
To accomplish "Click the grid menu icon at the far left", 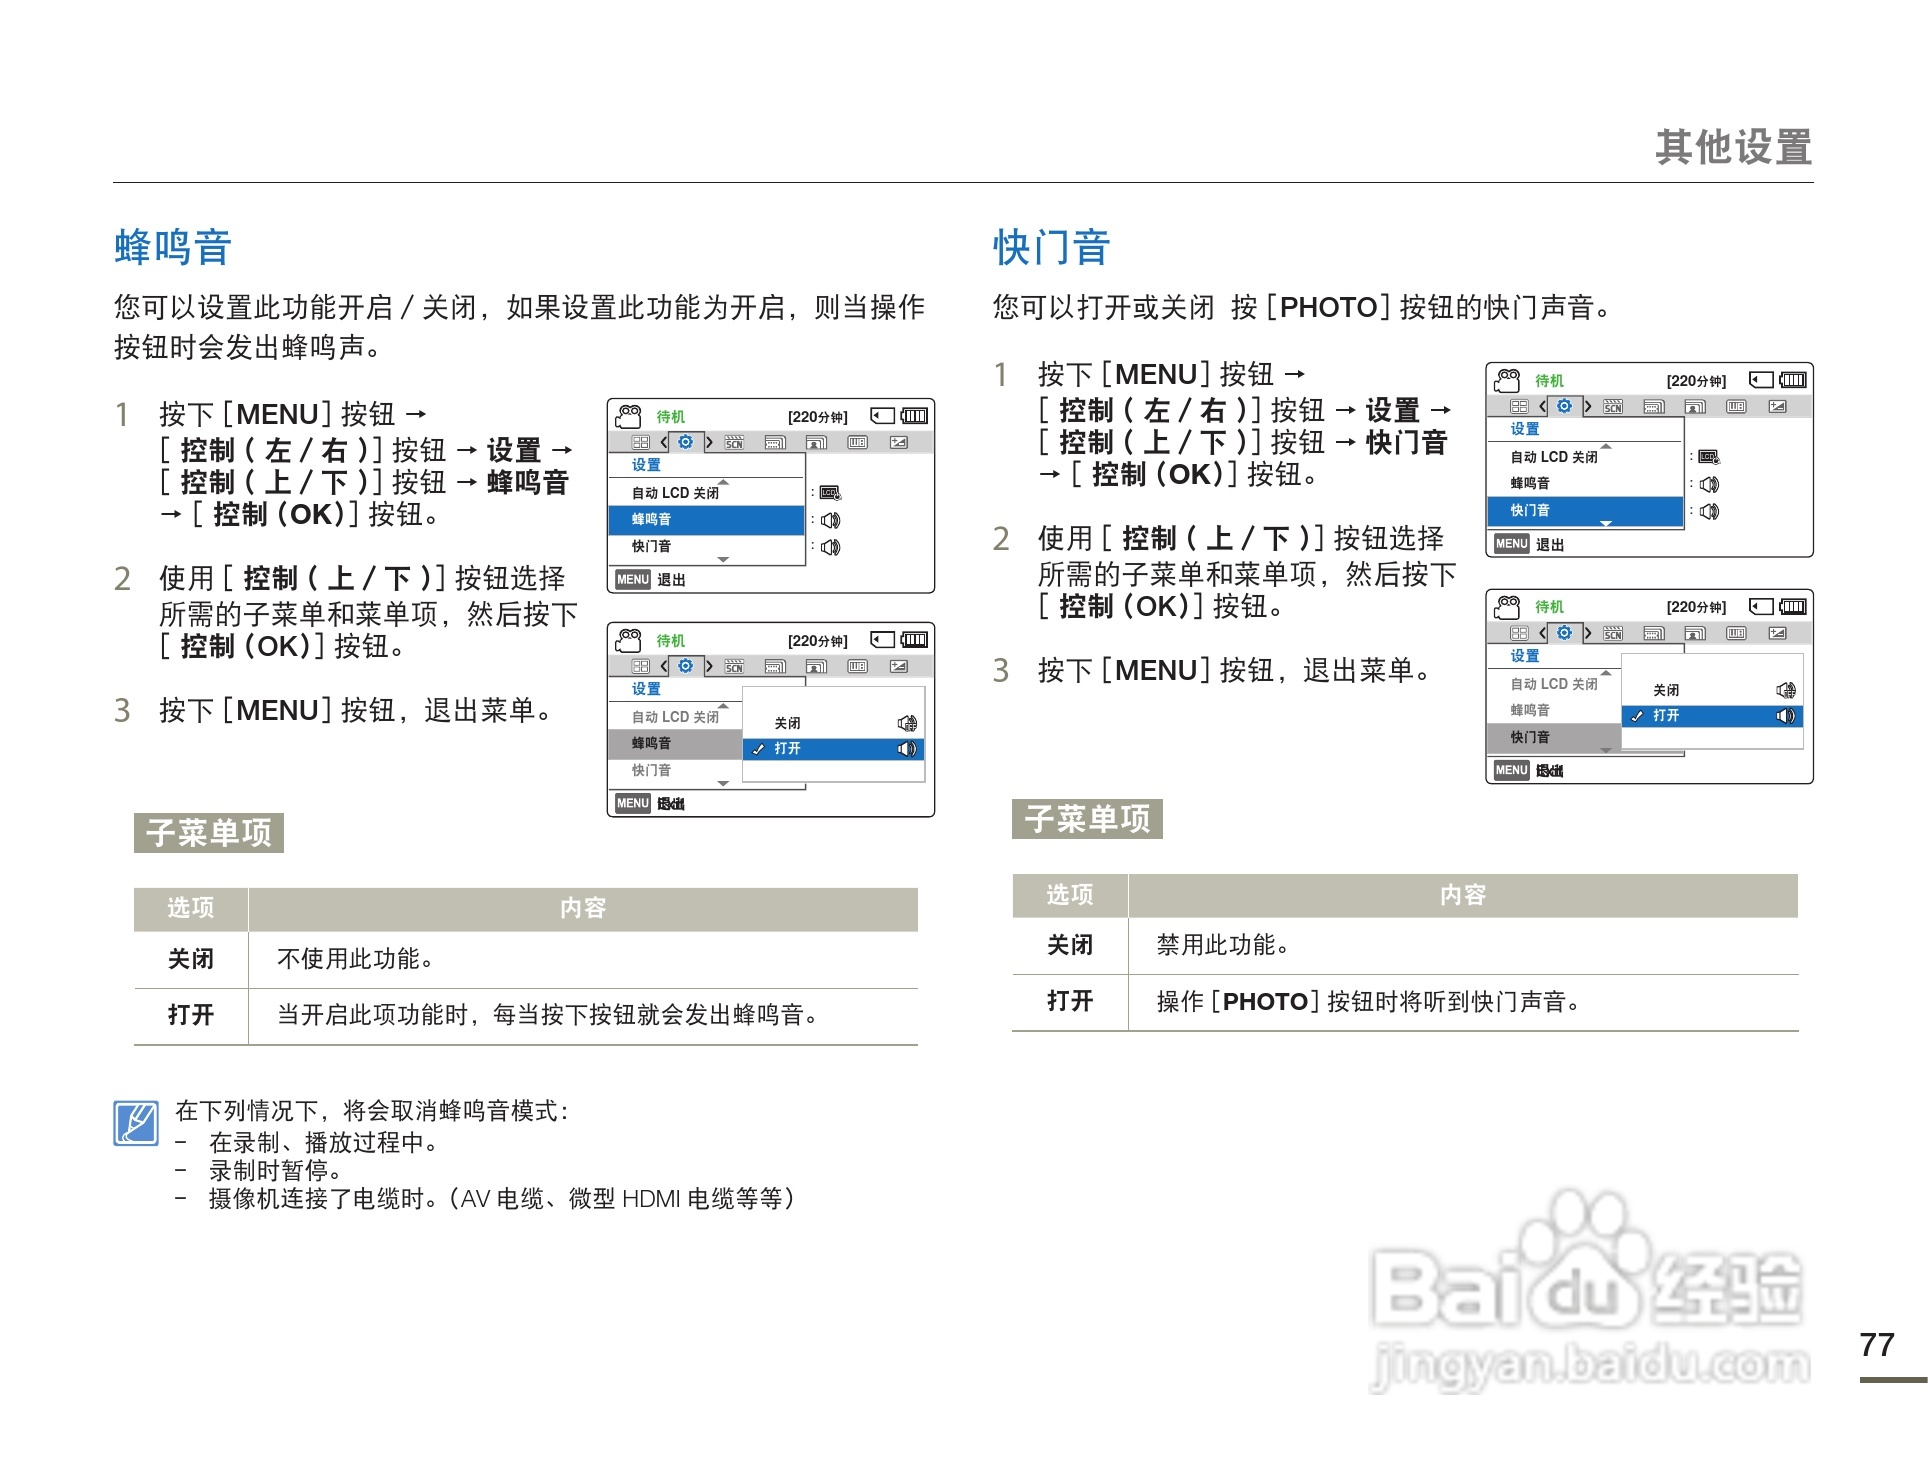I will click(642, 443).
